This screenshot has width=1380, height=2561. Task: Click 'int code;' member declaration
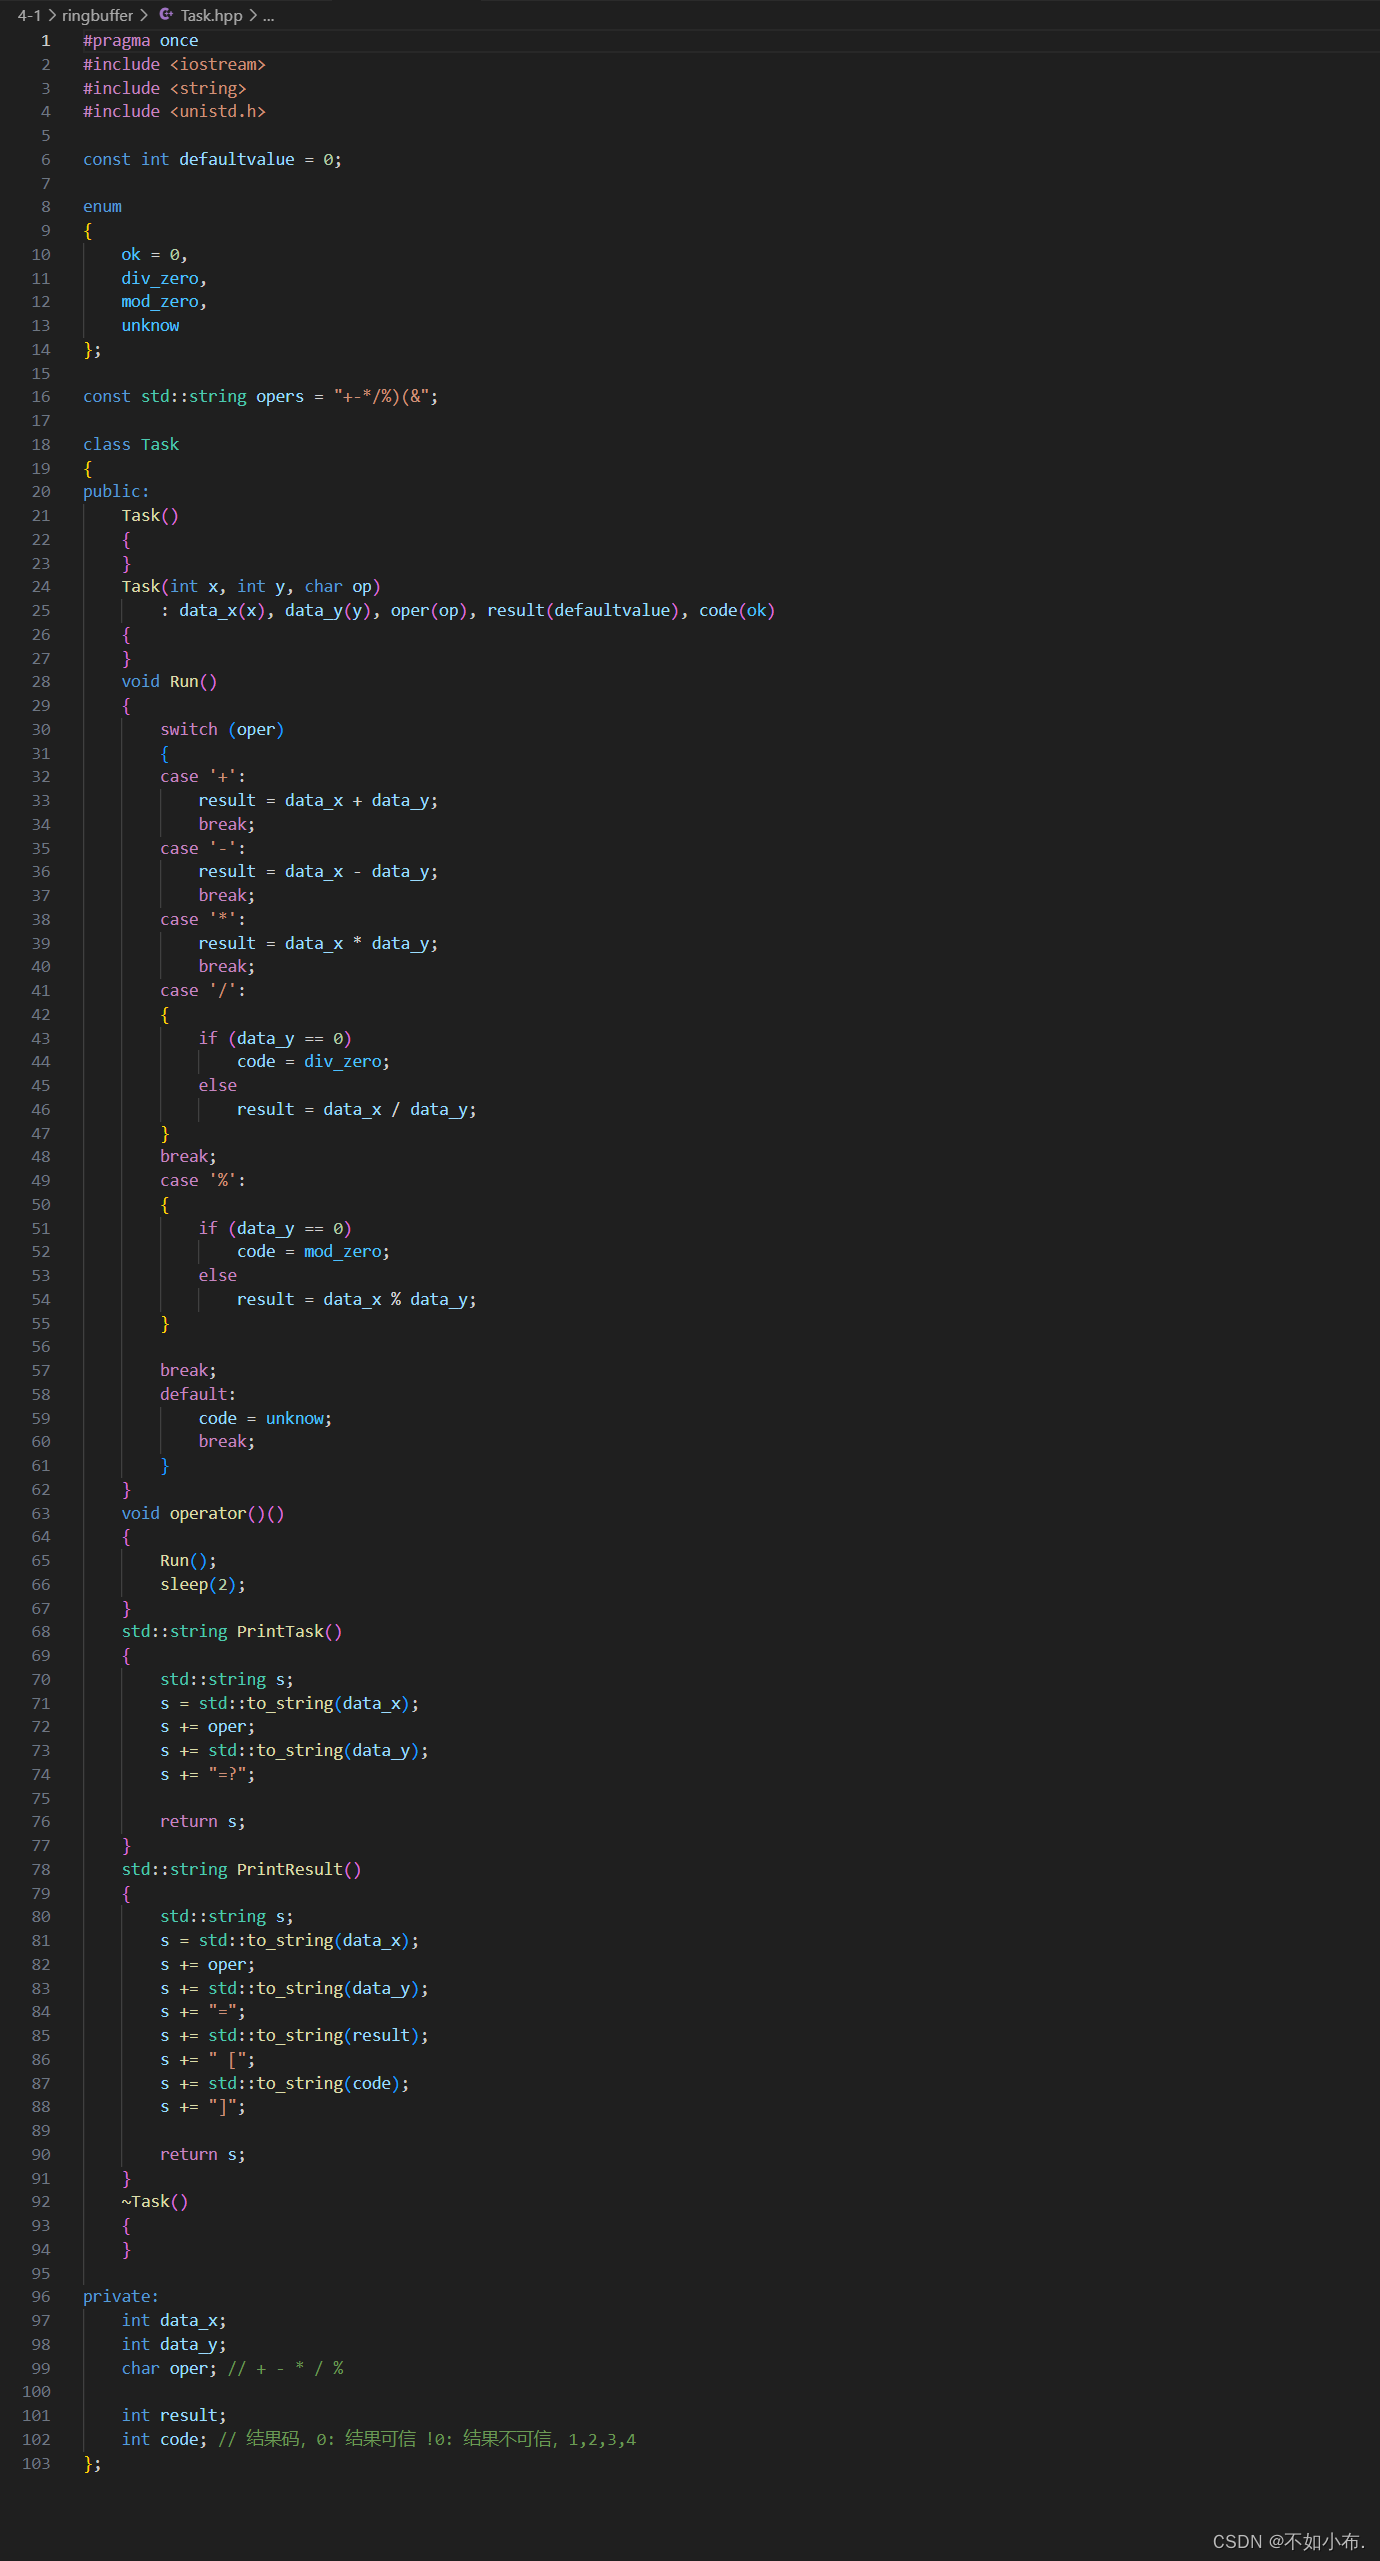[164, 2440]
